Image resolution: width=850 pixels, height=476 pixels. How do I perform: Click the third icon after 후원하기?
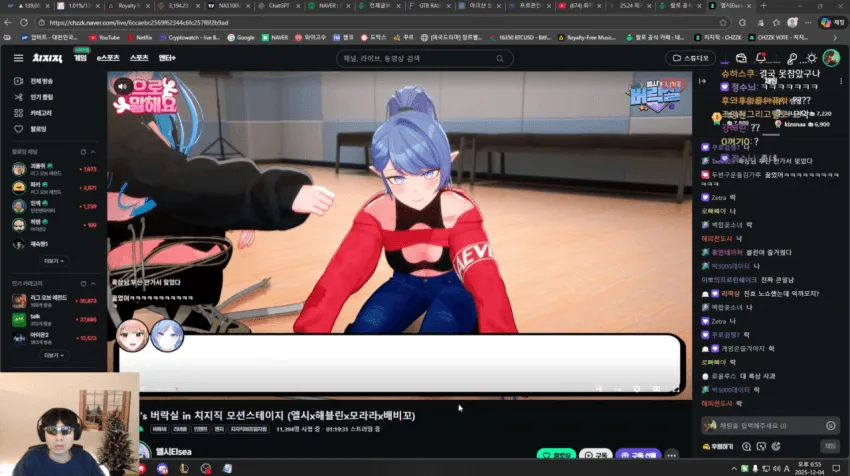pyautogui.click(x=776, y=447)
